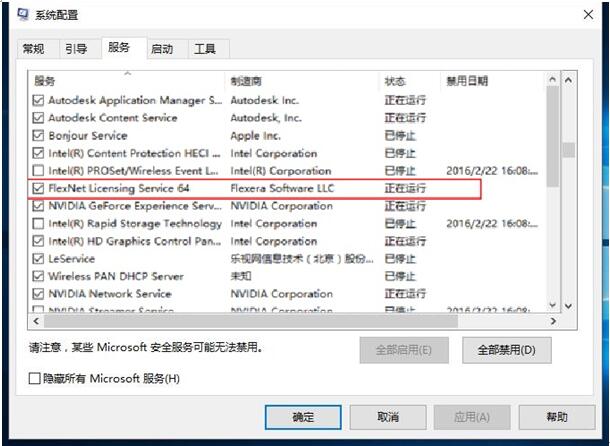Close the 系统配置 dialog

coord(588,15)
